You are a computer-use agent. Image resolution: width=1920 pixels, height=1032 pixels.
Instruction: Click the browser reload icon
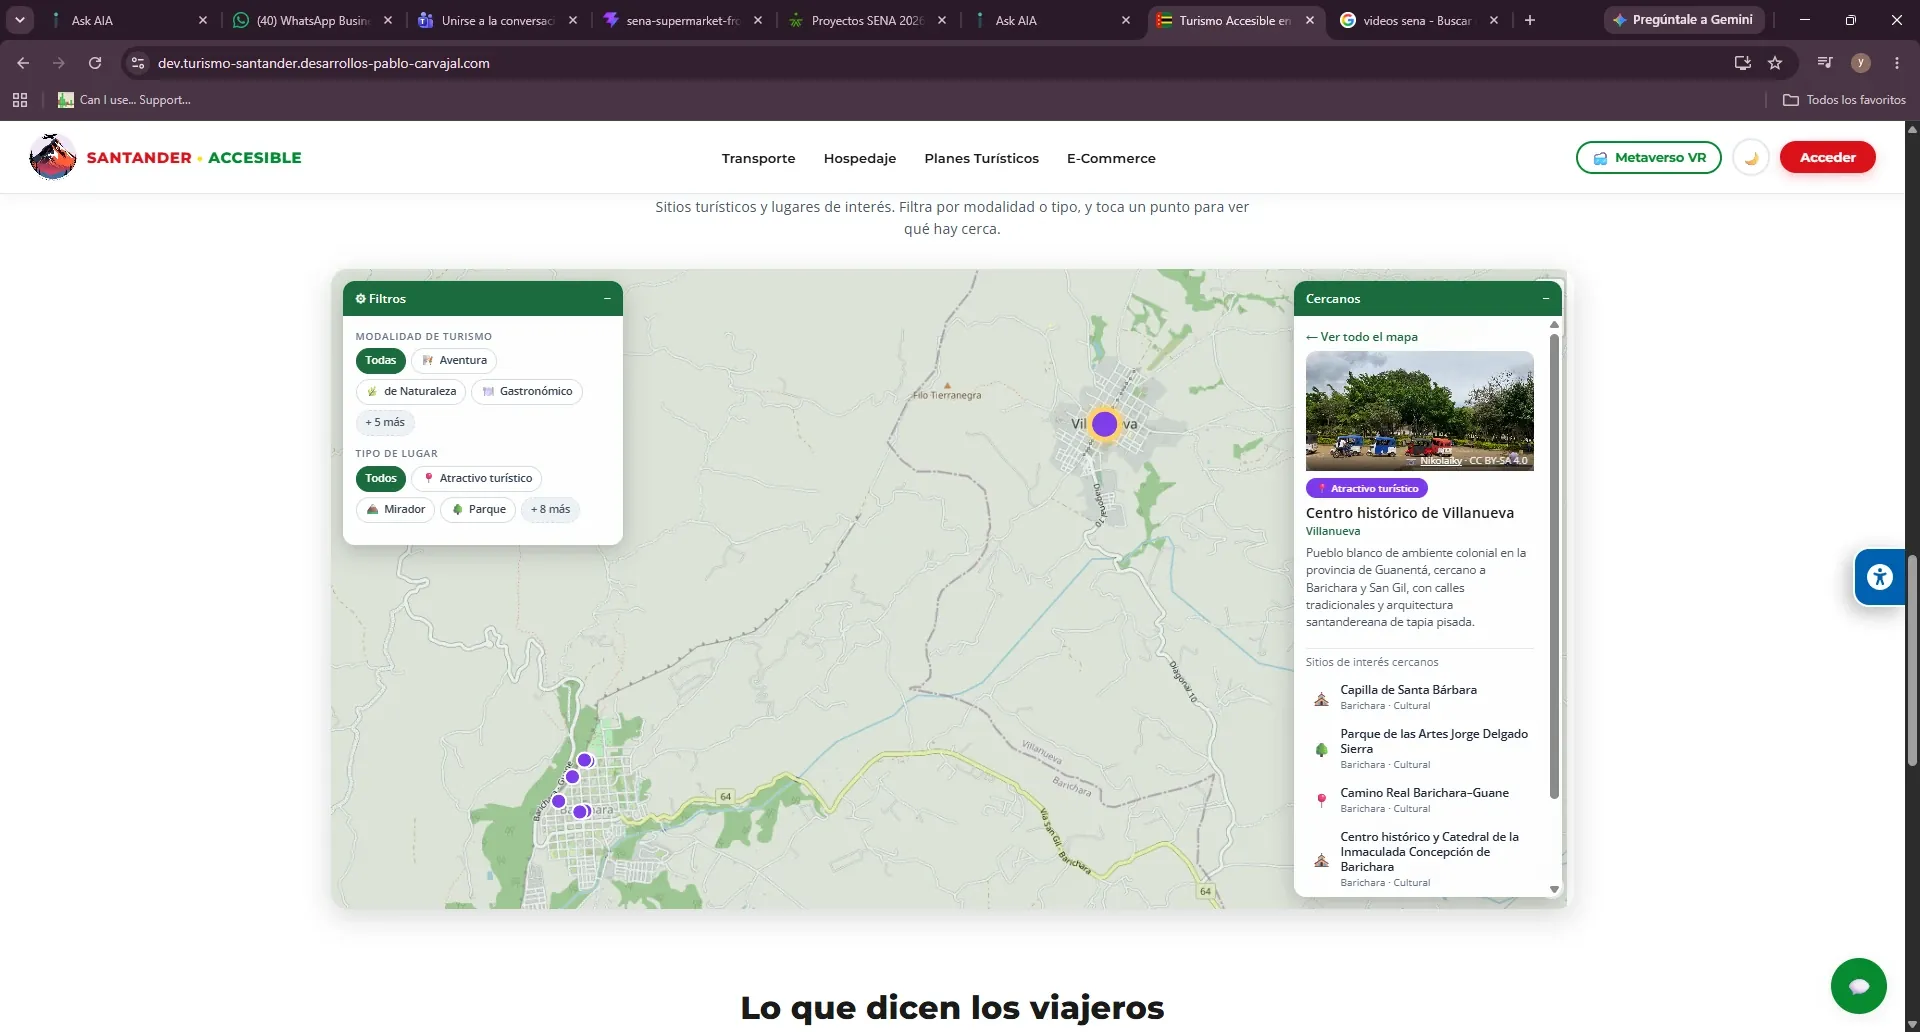(x=95, y=63)
